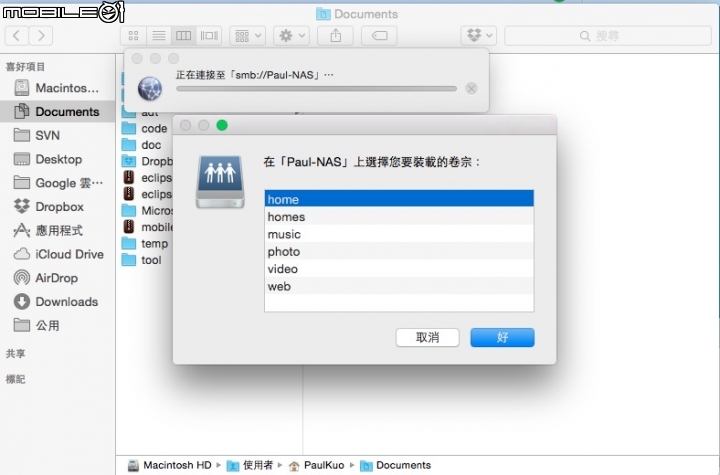Click the code folder icon
This screenshot has height=475, width=720.
pyautogui.click(x=129, y=128)
